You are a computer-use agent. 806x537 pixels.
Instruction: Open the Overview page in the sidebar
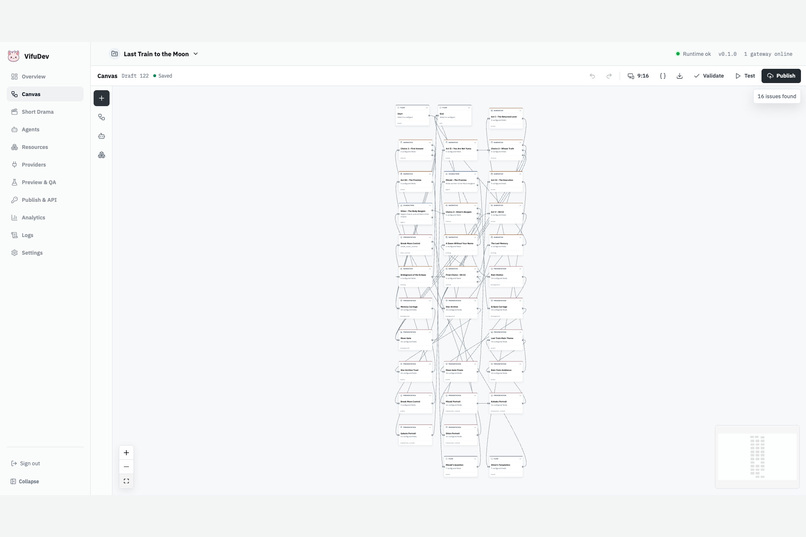point(45,77)
